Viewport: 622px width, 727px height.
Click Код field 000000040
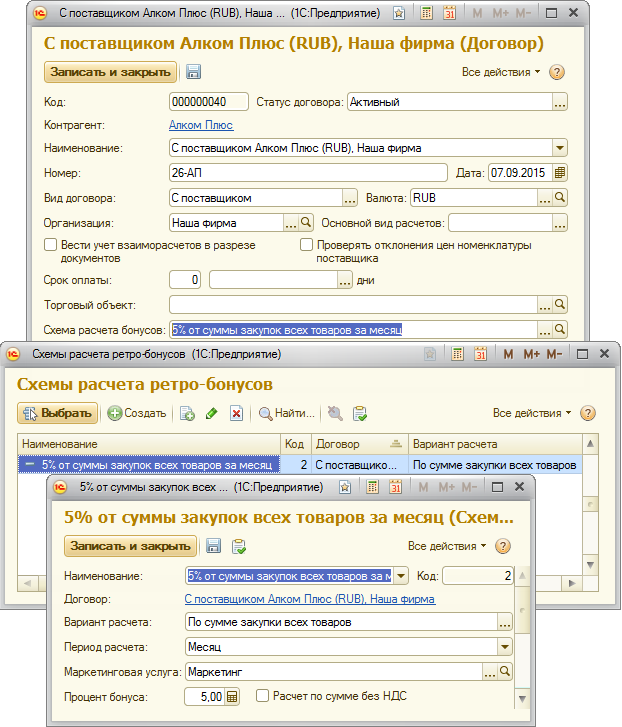(209, 102)
